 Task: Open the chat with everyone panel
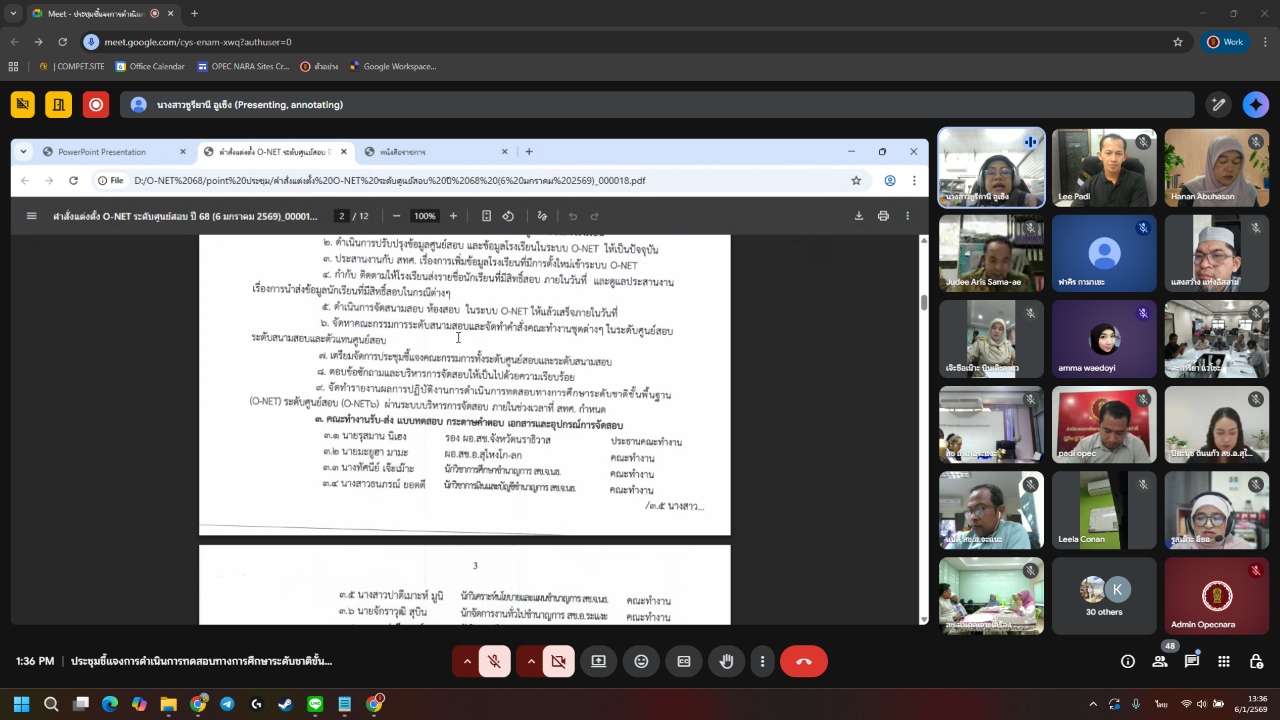point(1192,661)
